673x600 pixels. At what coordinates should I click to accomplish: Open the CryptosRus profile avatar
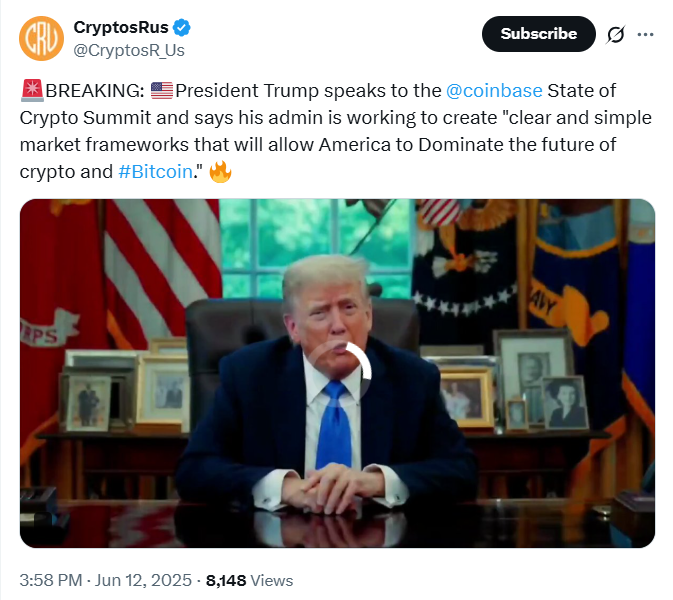point(40,38)
